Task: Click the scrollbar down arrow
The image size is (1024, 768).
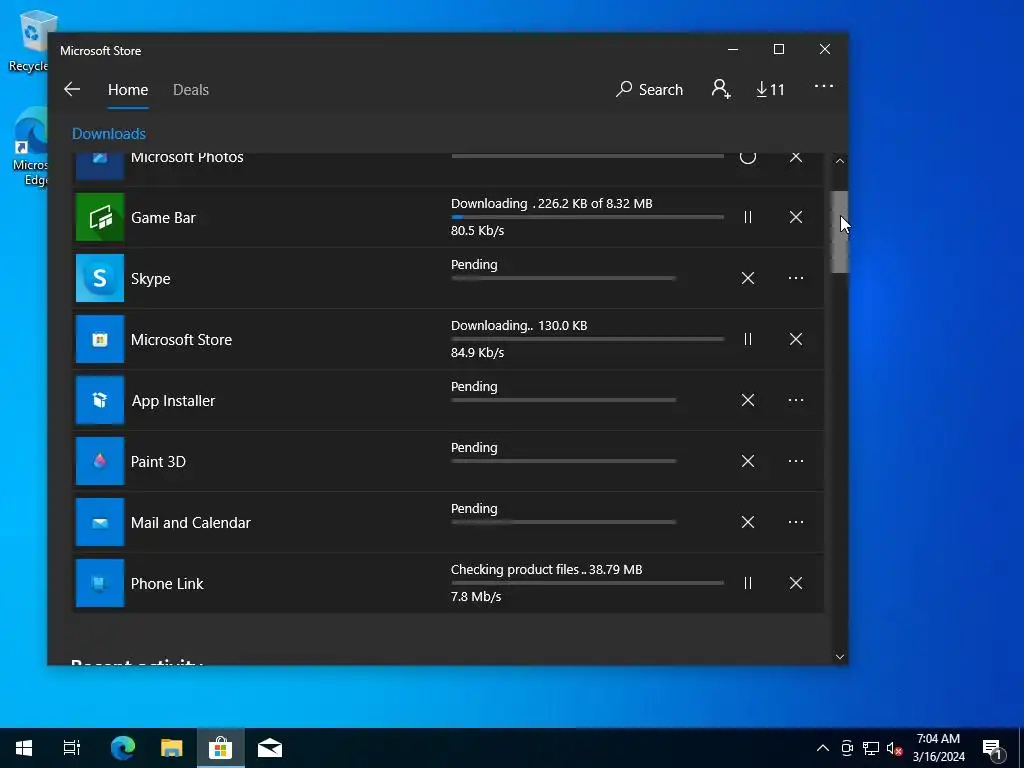Action: click(840, 657)
